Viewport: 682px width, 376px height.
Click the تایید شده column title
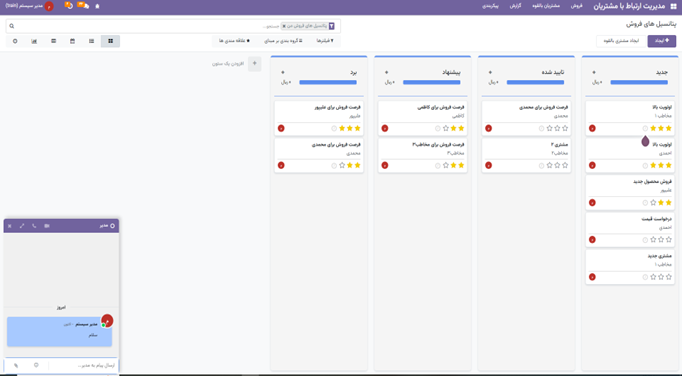[553, 72]
